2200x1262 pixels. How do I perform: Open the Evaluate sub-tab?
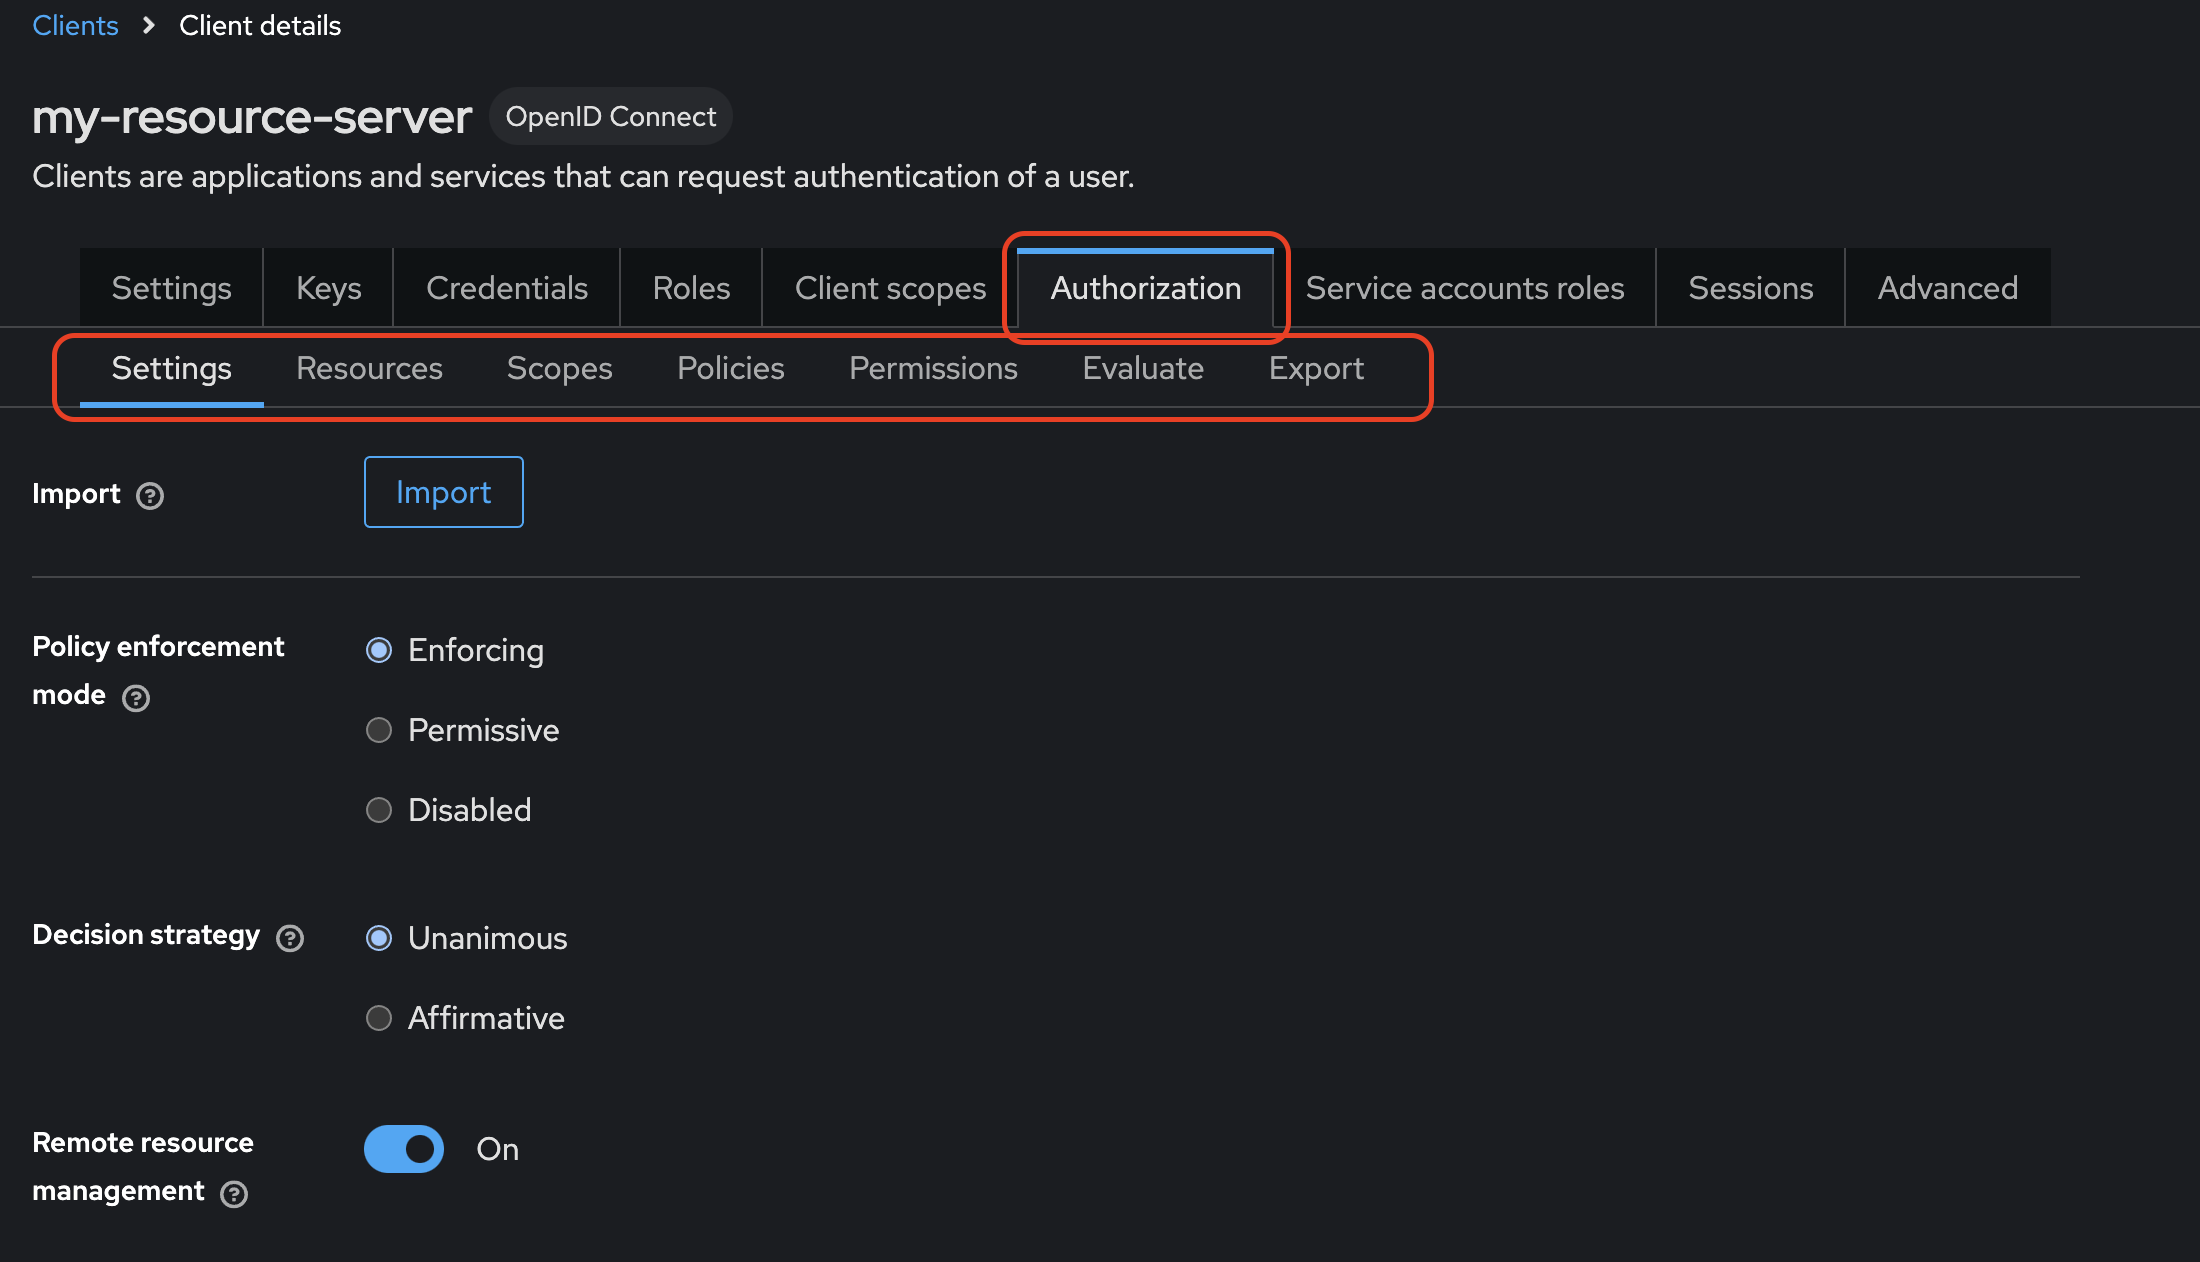tap(1143, 368)
